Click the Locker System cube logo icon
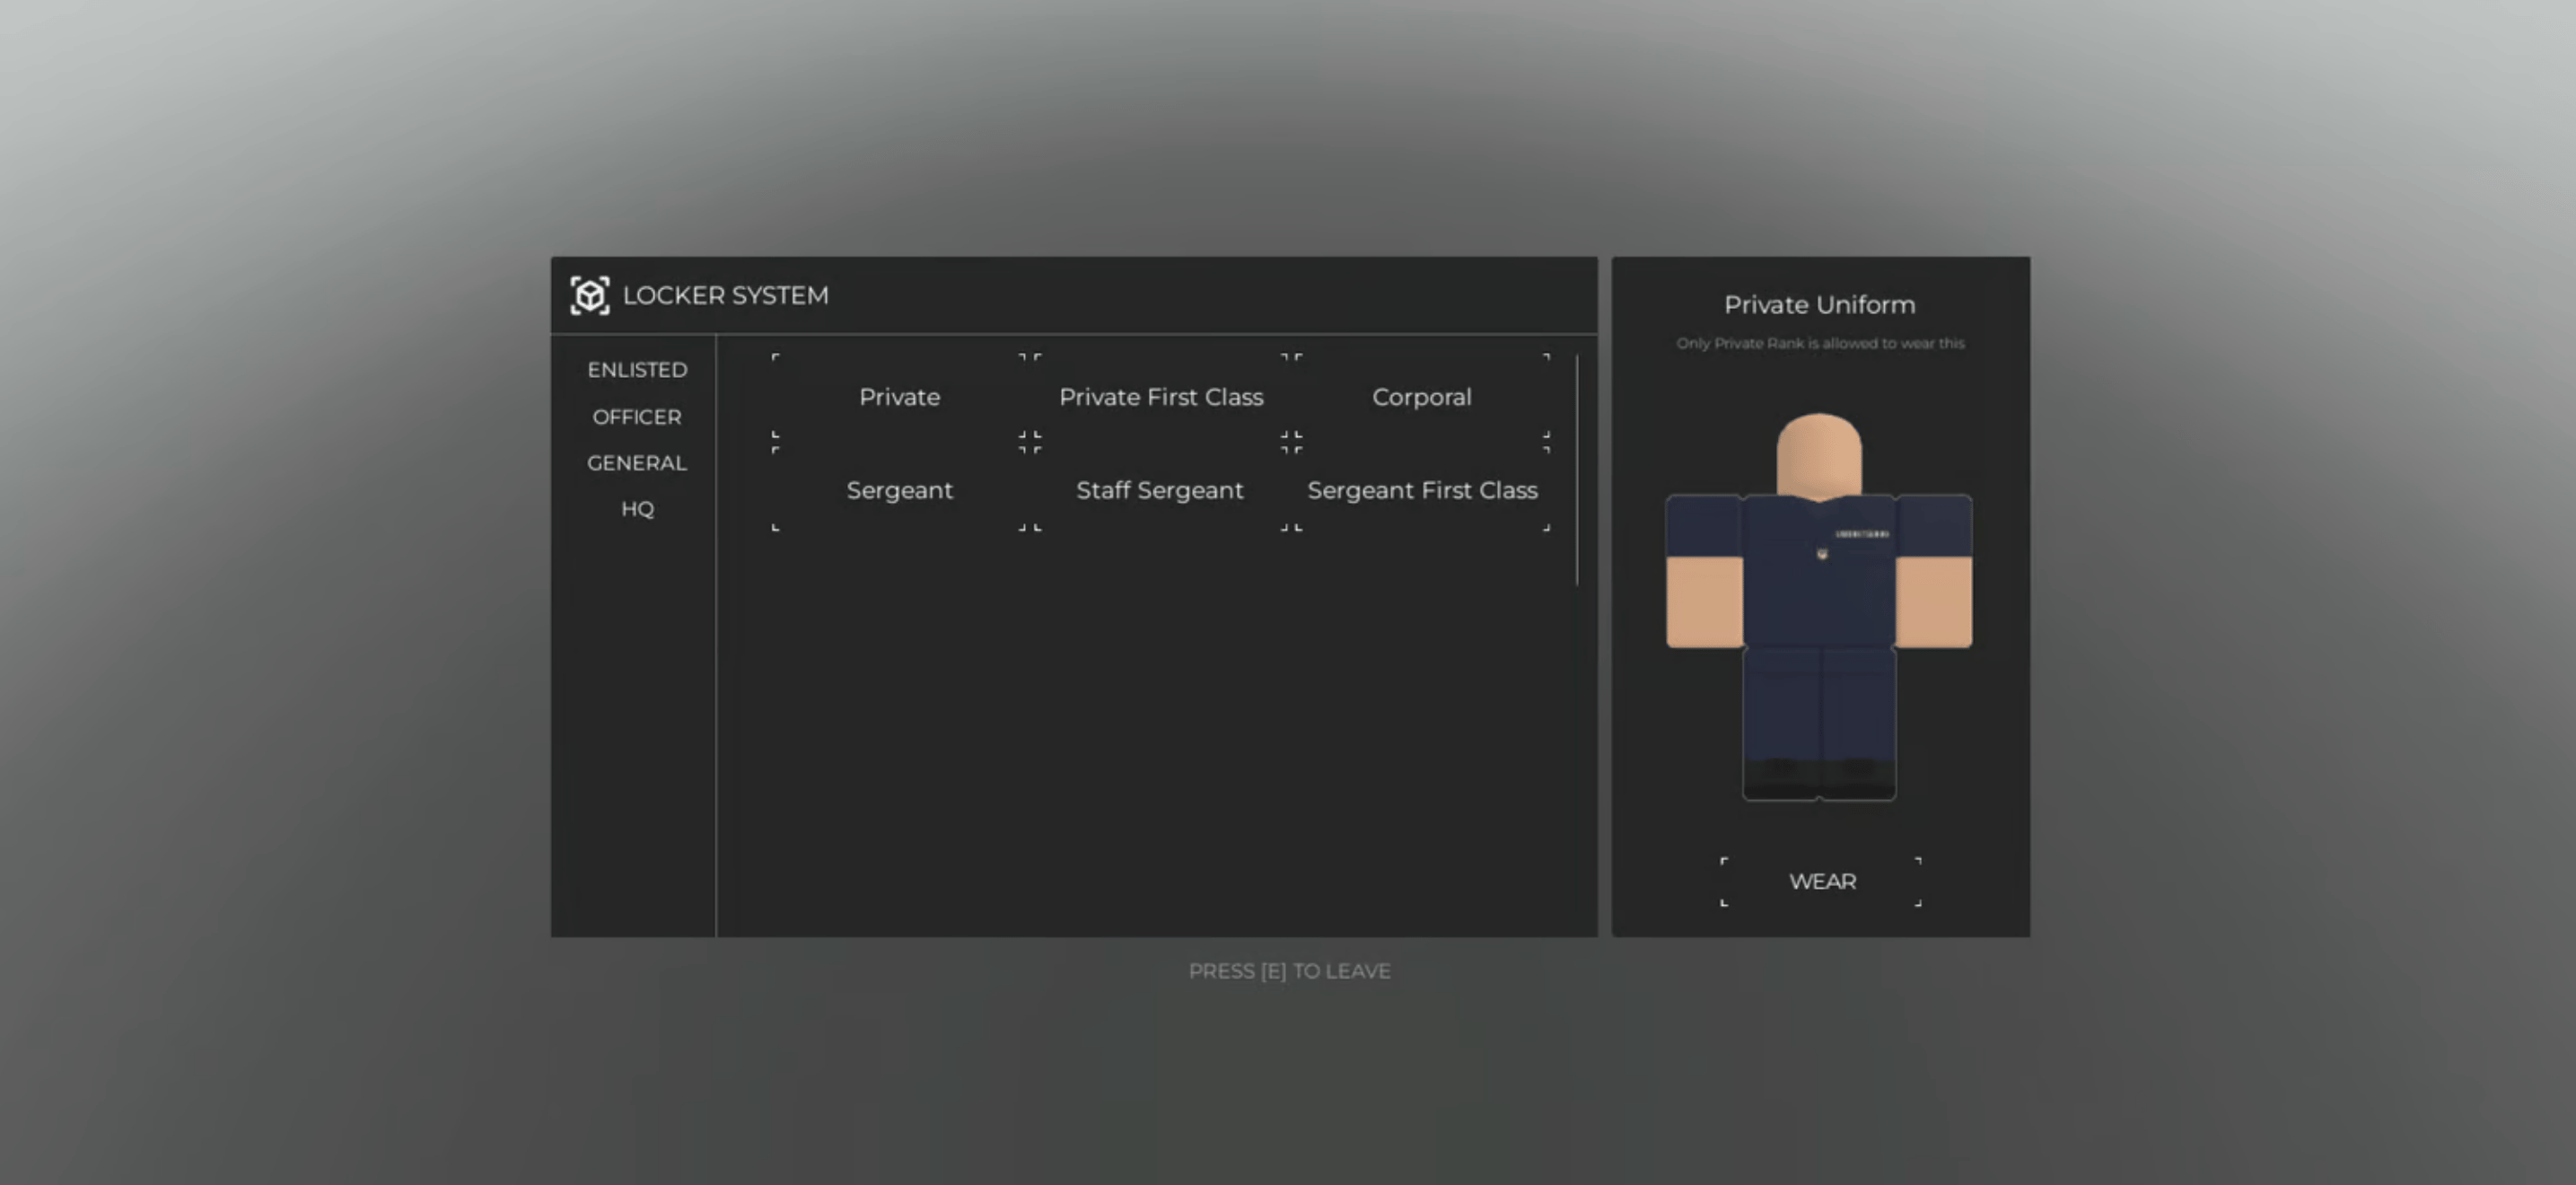 (x=589, y=295)
